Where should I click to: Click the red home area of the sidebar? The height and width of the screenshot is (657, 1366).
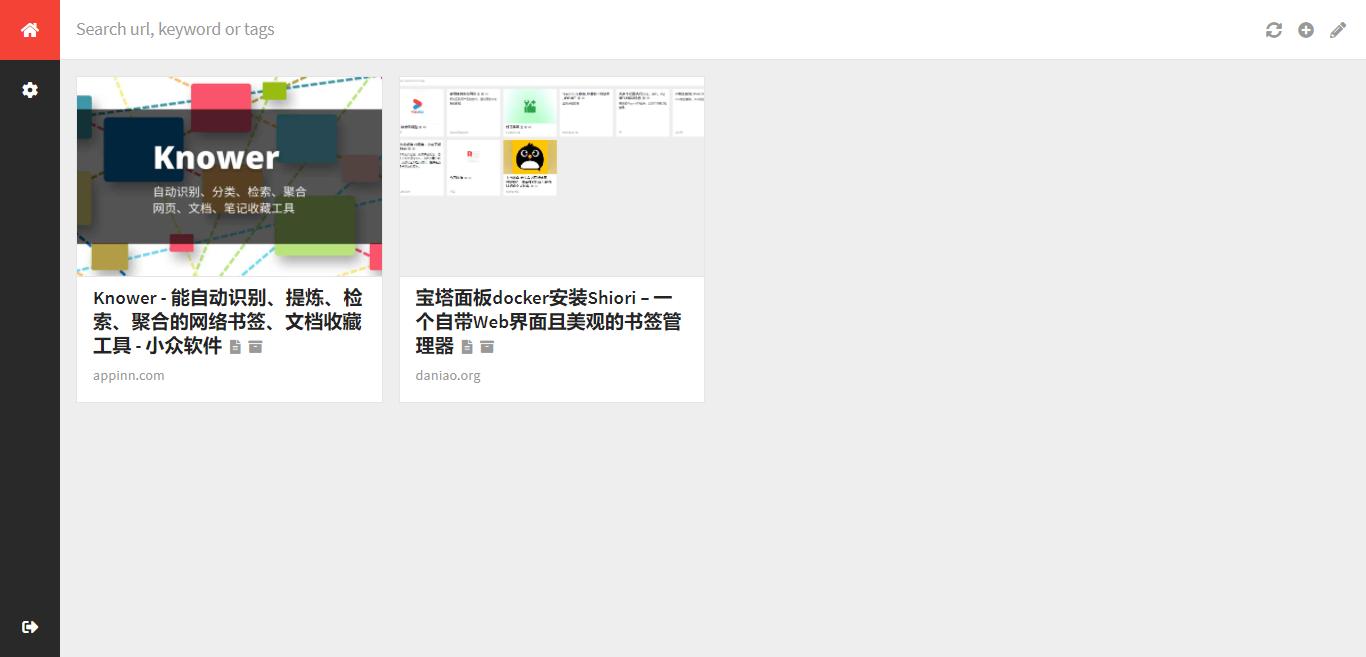tap(29, 29)
